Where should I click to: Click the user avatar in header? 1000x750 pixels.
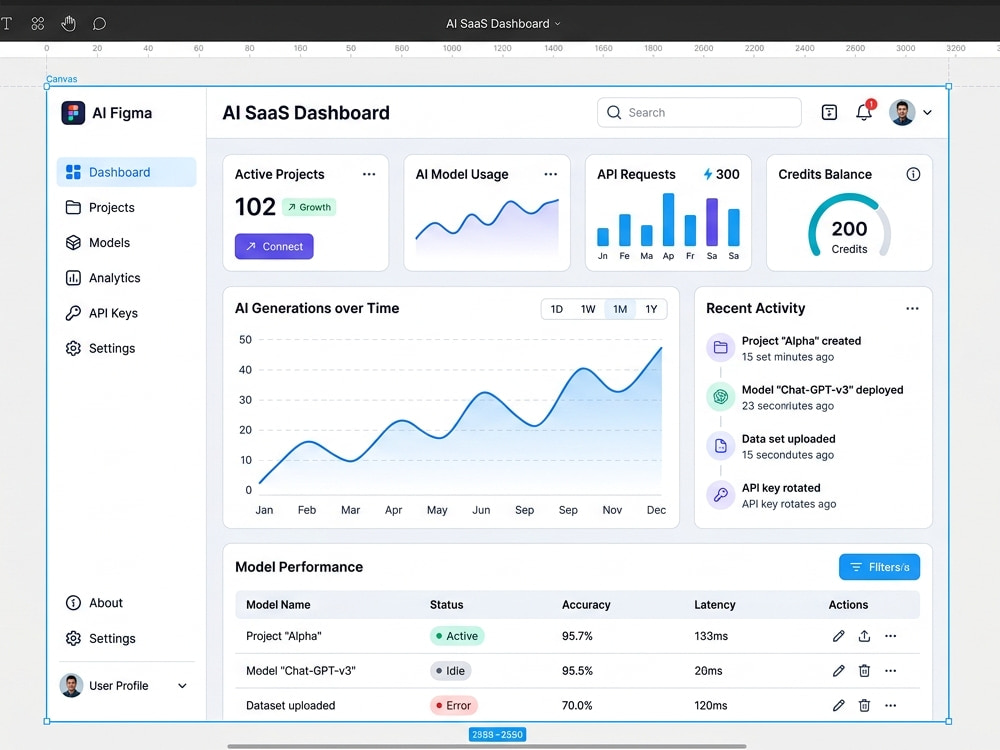click(902, 112)
